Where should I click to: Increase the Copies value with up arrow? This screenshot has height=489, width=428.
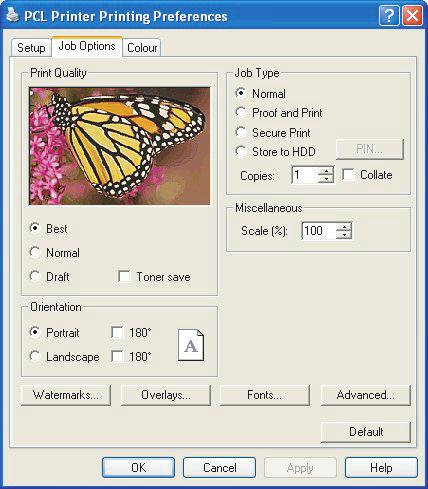[326, 170]
